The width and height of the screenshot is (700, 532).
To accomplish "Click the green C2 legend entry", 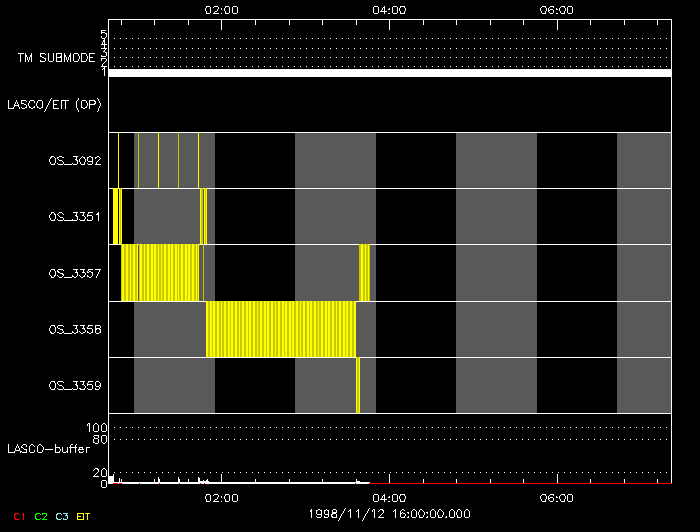I will (x=41, y=516).
